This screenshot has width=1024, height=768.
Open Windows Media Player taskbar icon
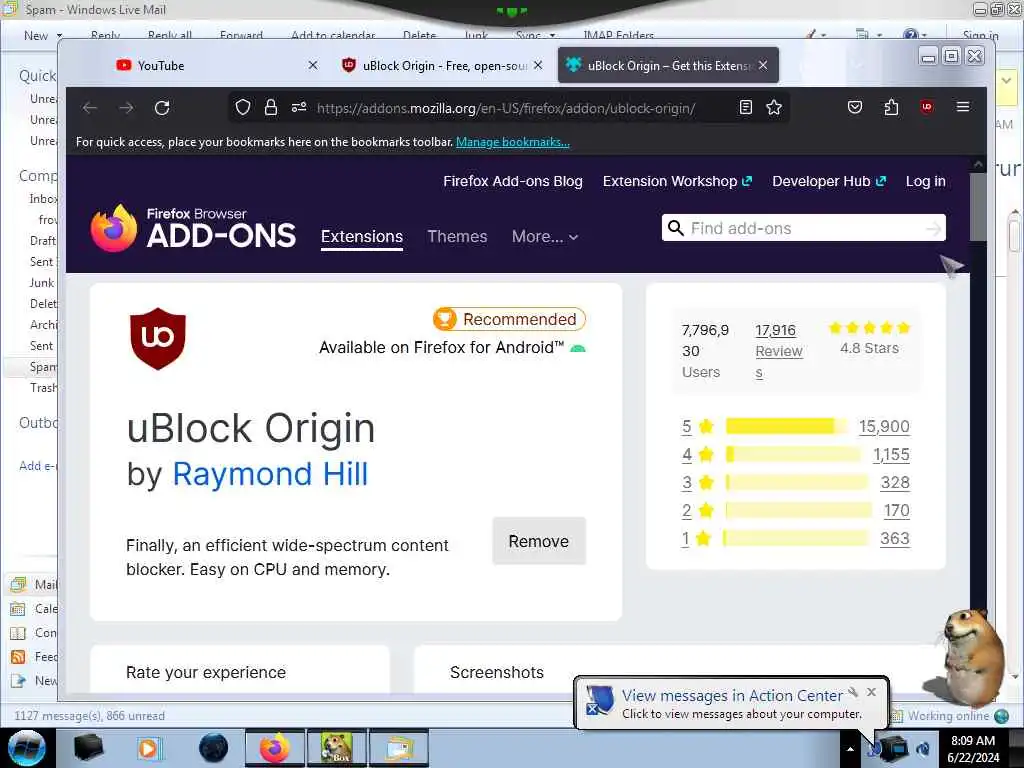tap(148, 748)
